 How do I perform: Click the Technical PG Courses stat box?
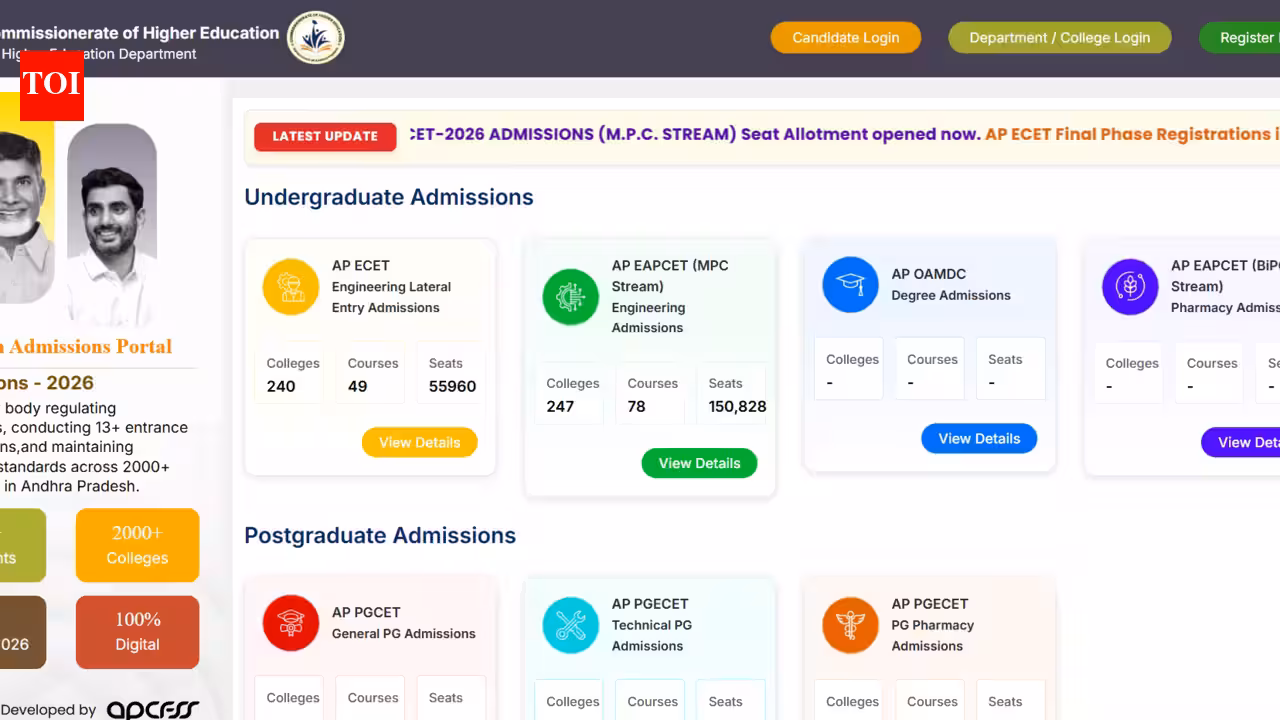[x=651, y=700]
